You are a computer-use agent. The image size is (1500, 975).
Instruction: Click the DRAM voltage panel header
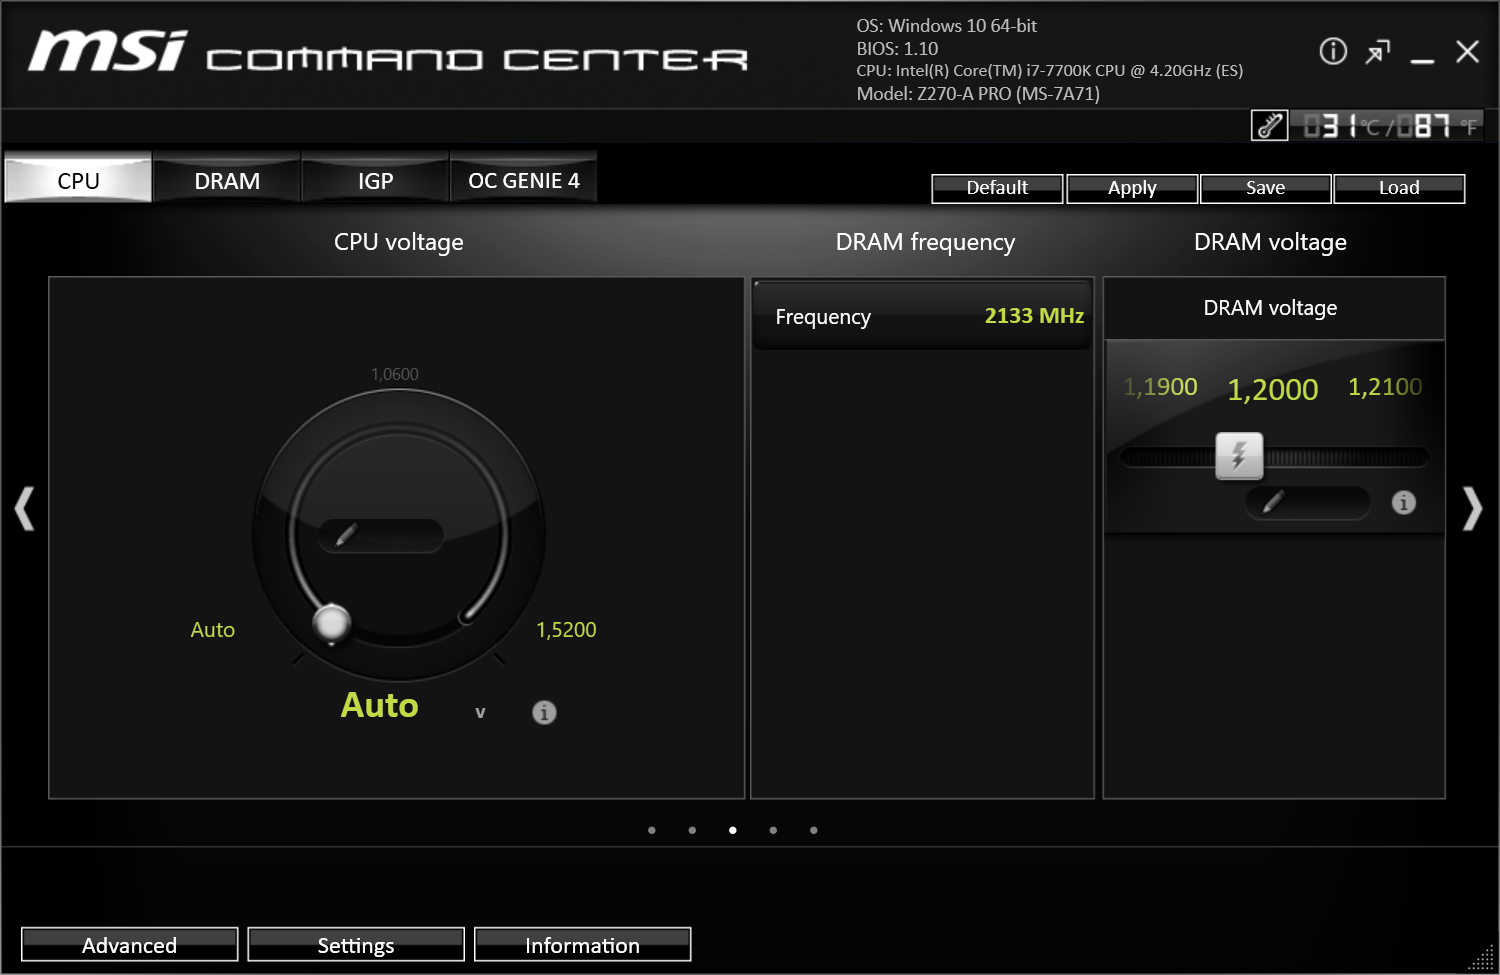pos(1274,308)
